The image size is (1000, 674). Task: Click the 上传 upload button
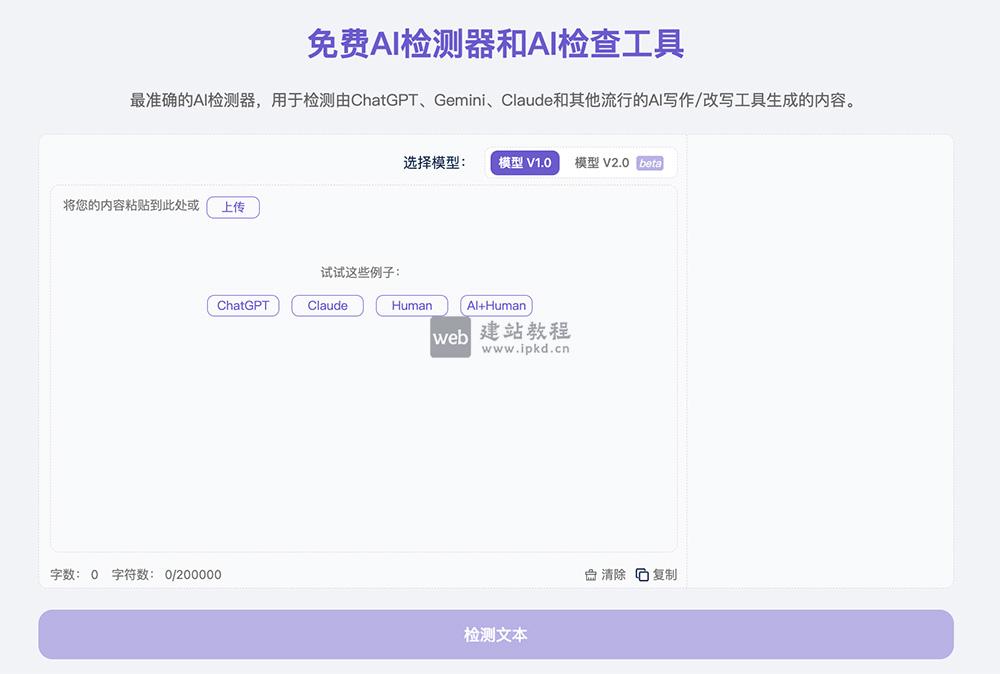[x=233, y=207]
